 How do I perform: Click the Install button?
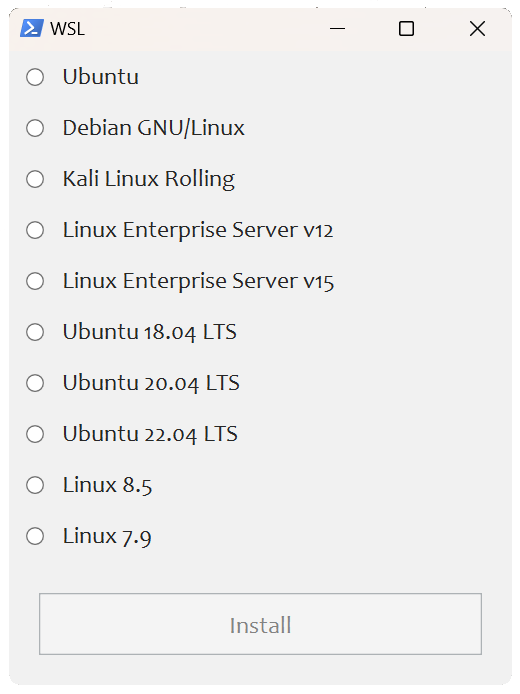[x=260, y=624]
